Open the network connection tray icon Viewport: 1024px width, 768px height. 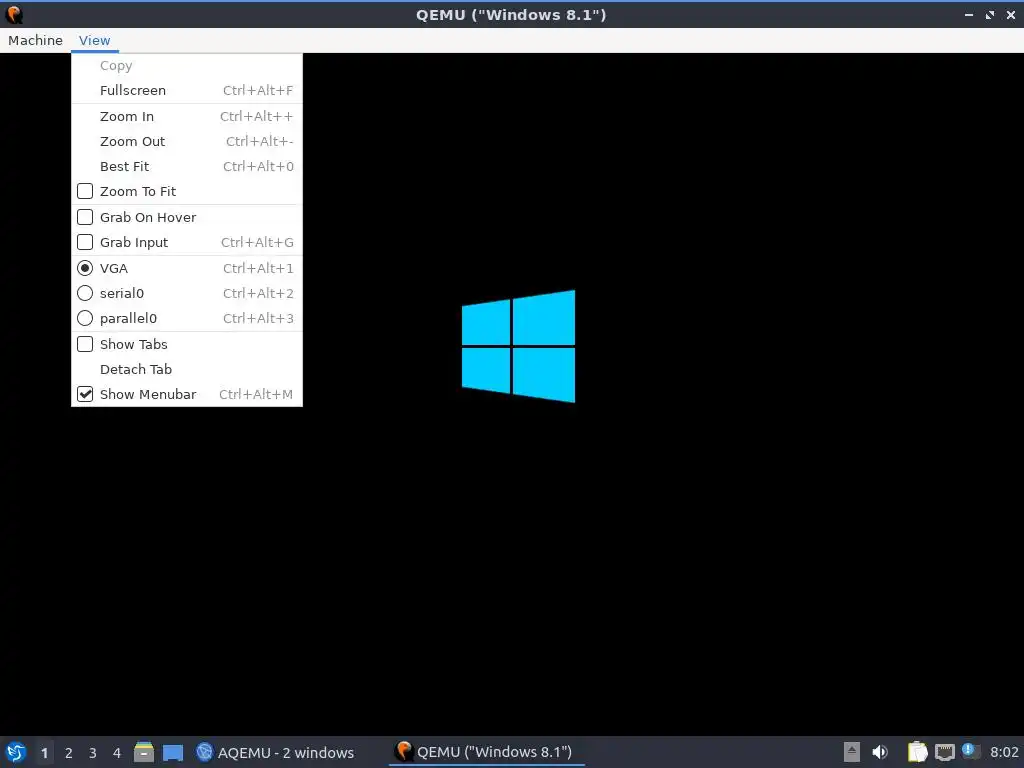coord(944,752)
